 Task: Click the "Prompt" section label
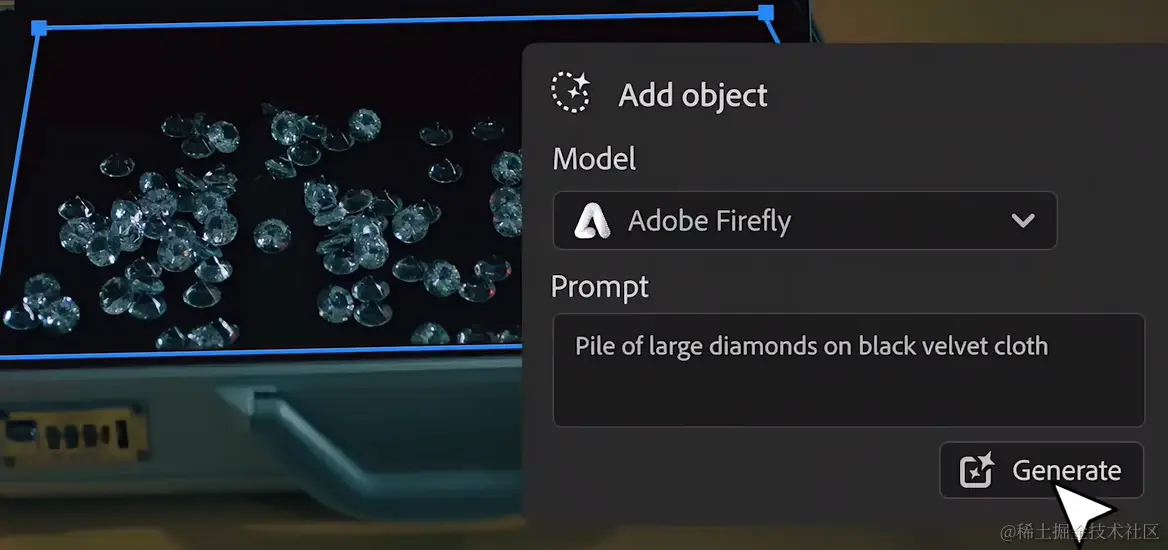pyautogui.click(x=600, y=286)
